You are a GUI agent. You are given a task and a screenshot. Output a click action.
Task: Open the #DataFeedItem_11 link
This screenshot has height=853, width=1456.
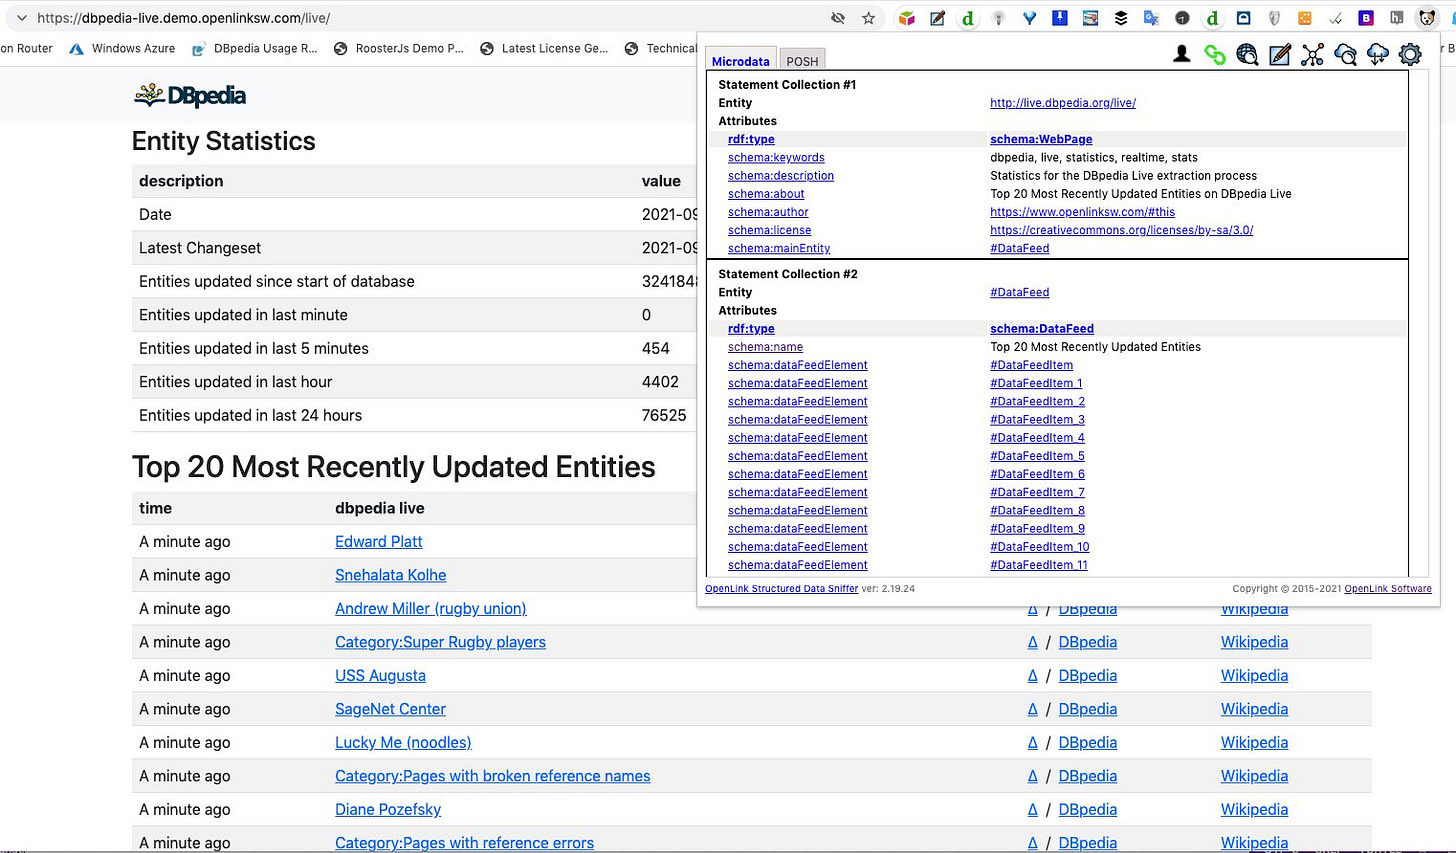pos(1039,565)
